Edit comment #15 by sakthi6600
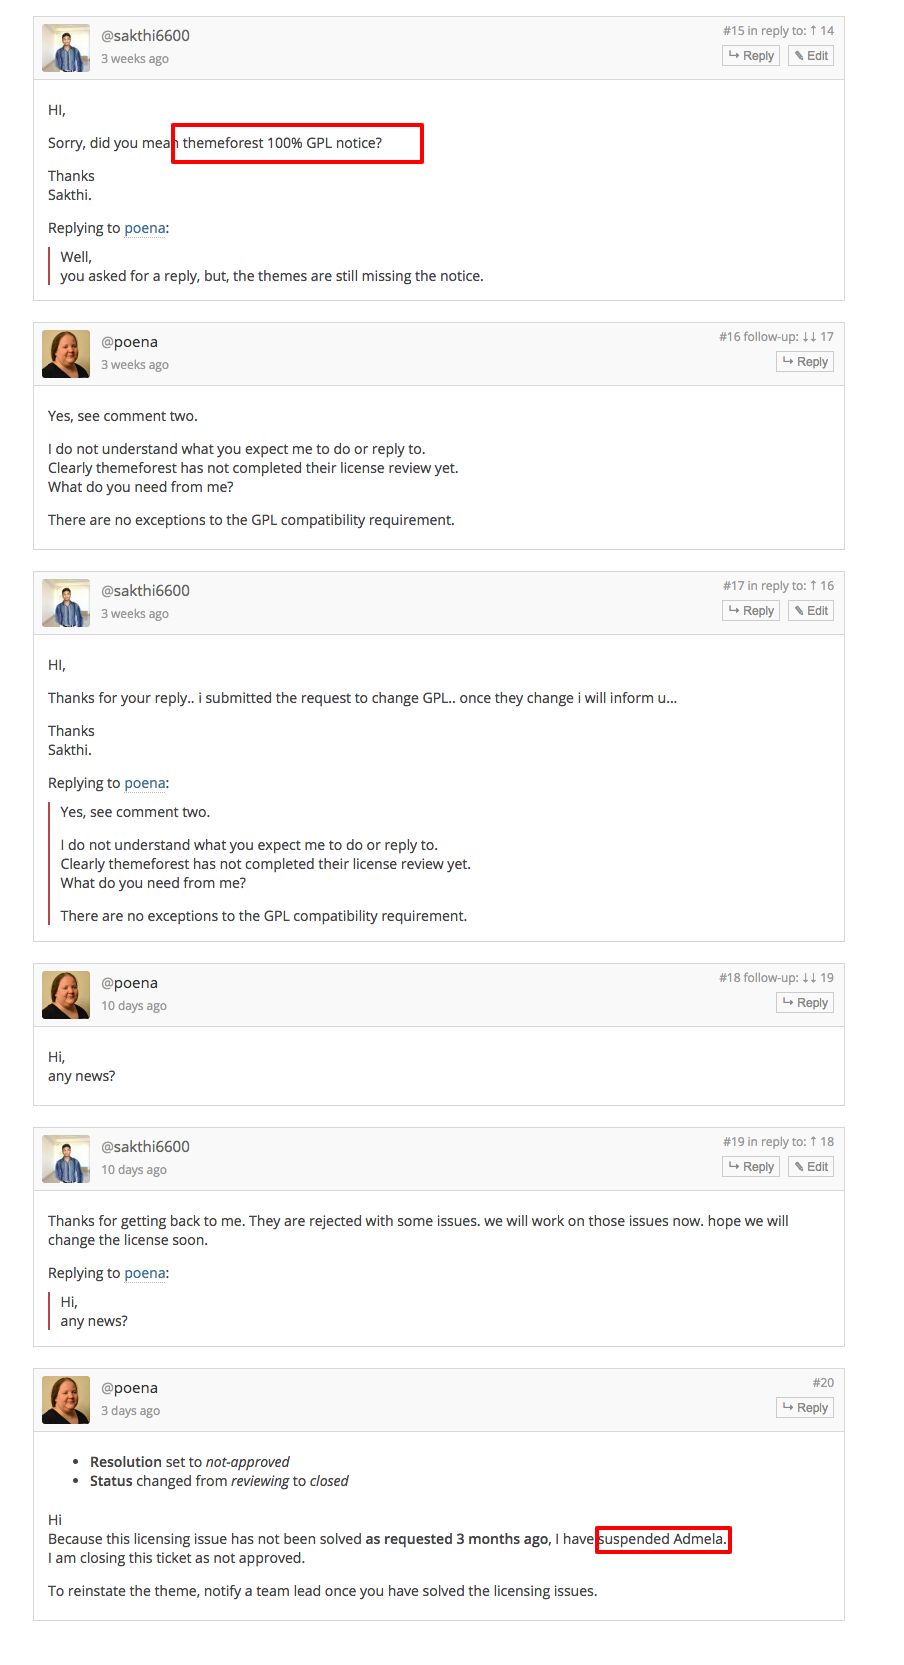 pyautogui.click(x=811, y=56)
